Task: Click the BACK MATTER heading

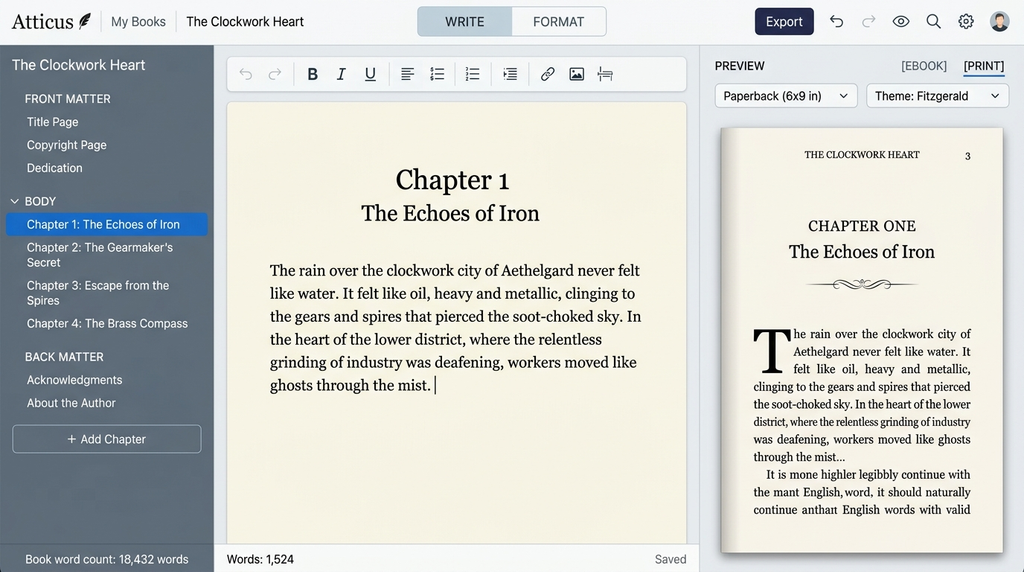Action: [x=64, y=357]
